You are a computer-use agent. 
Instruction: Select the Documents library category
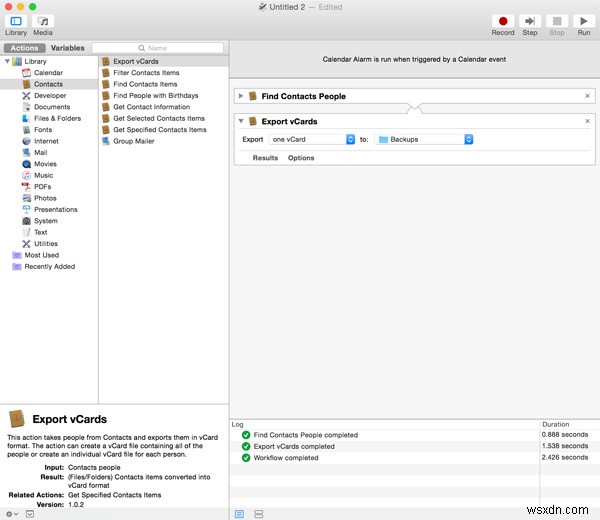(x=52, y=107)
